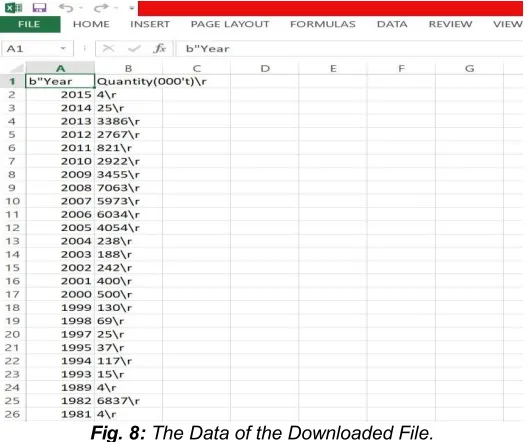Select cell containing 6837\r

128,401
